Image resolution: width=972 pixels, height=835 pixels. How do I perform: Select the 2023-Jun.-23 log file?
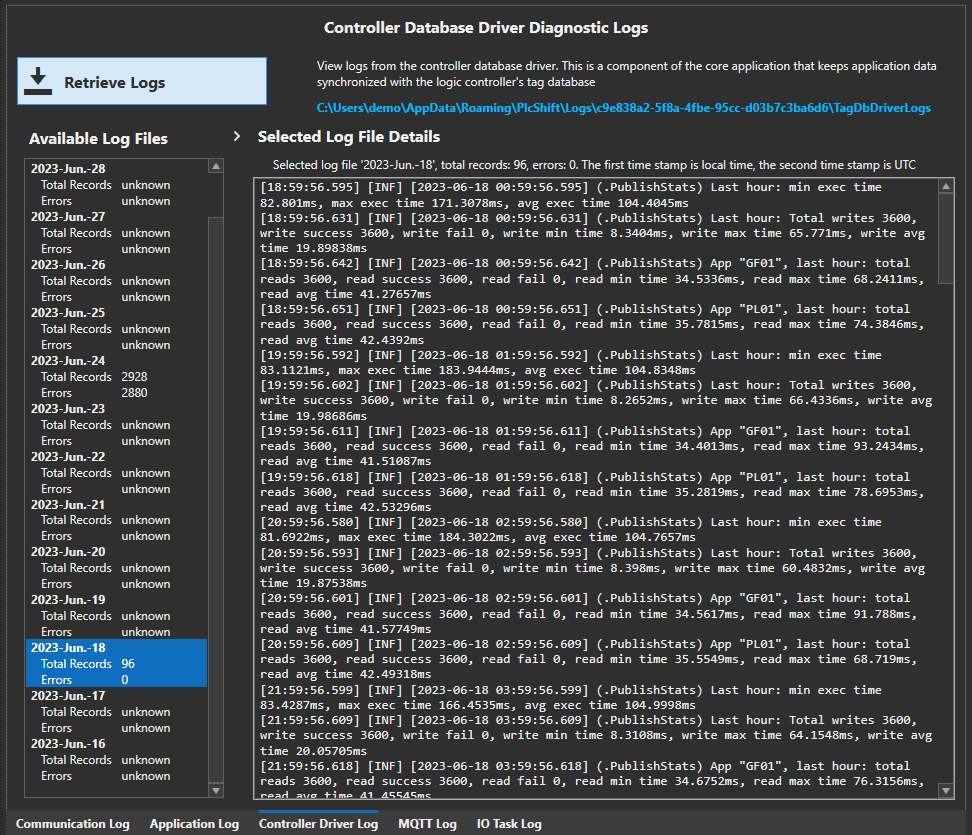click(117, 425)
